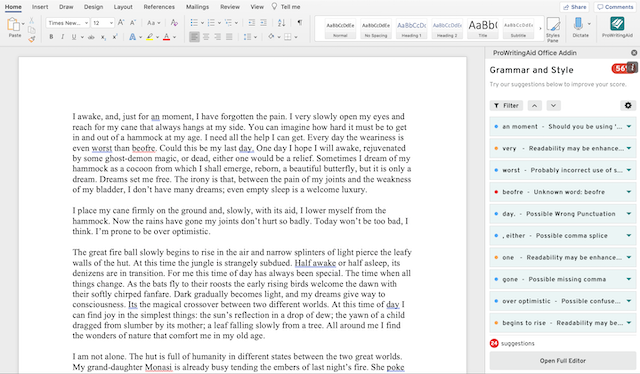Click the Increase Indent icon
This screenshot has width=640, height=374.
(263, 23)
